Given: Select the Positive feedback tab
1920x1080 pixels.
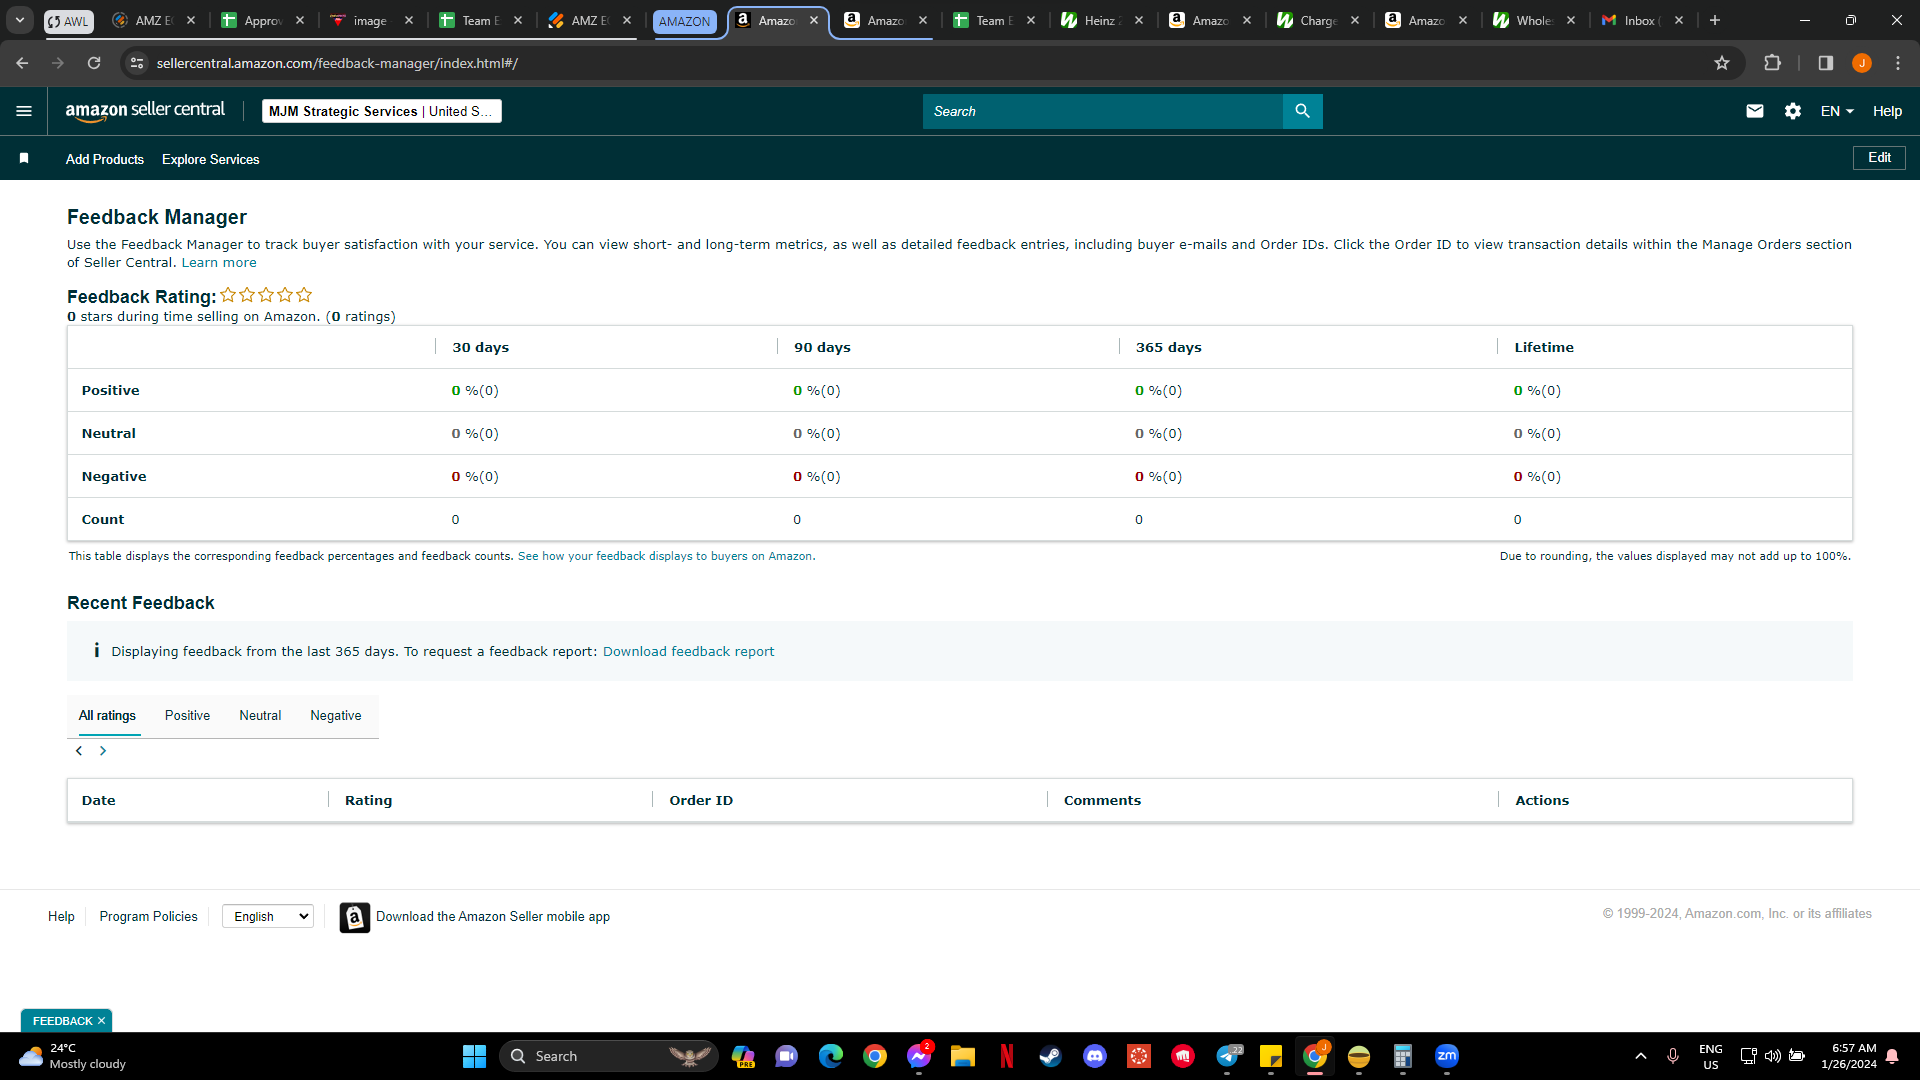Looking at the screenshot, I should click(x=187, y=716).
